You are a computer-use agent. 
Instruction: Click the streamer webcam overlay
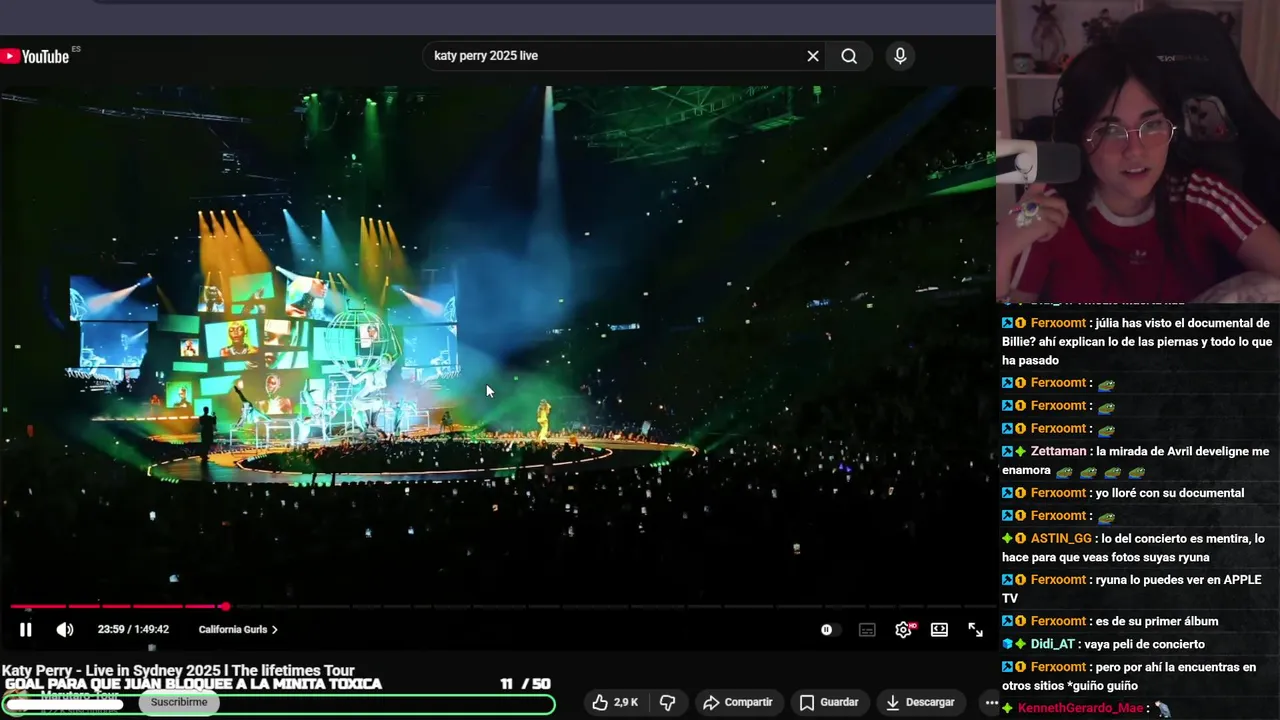pyautogui.click(x=1138, y=151)
